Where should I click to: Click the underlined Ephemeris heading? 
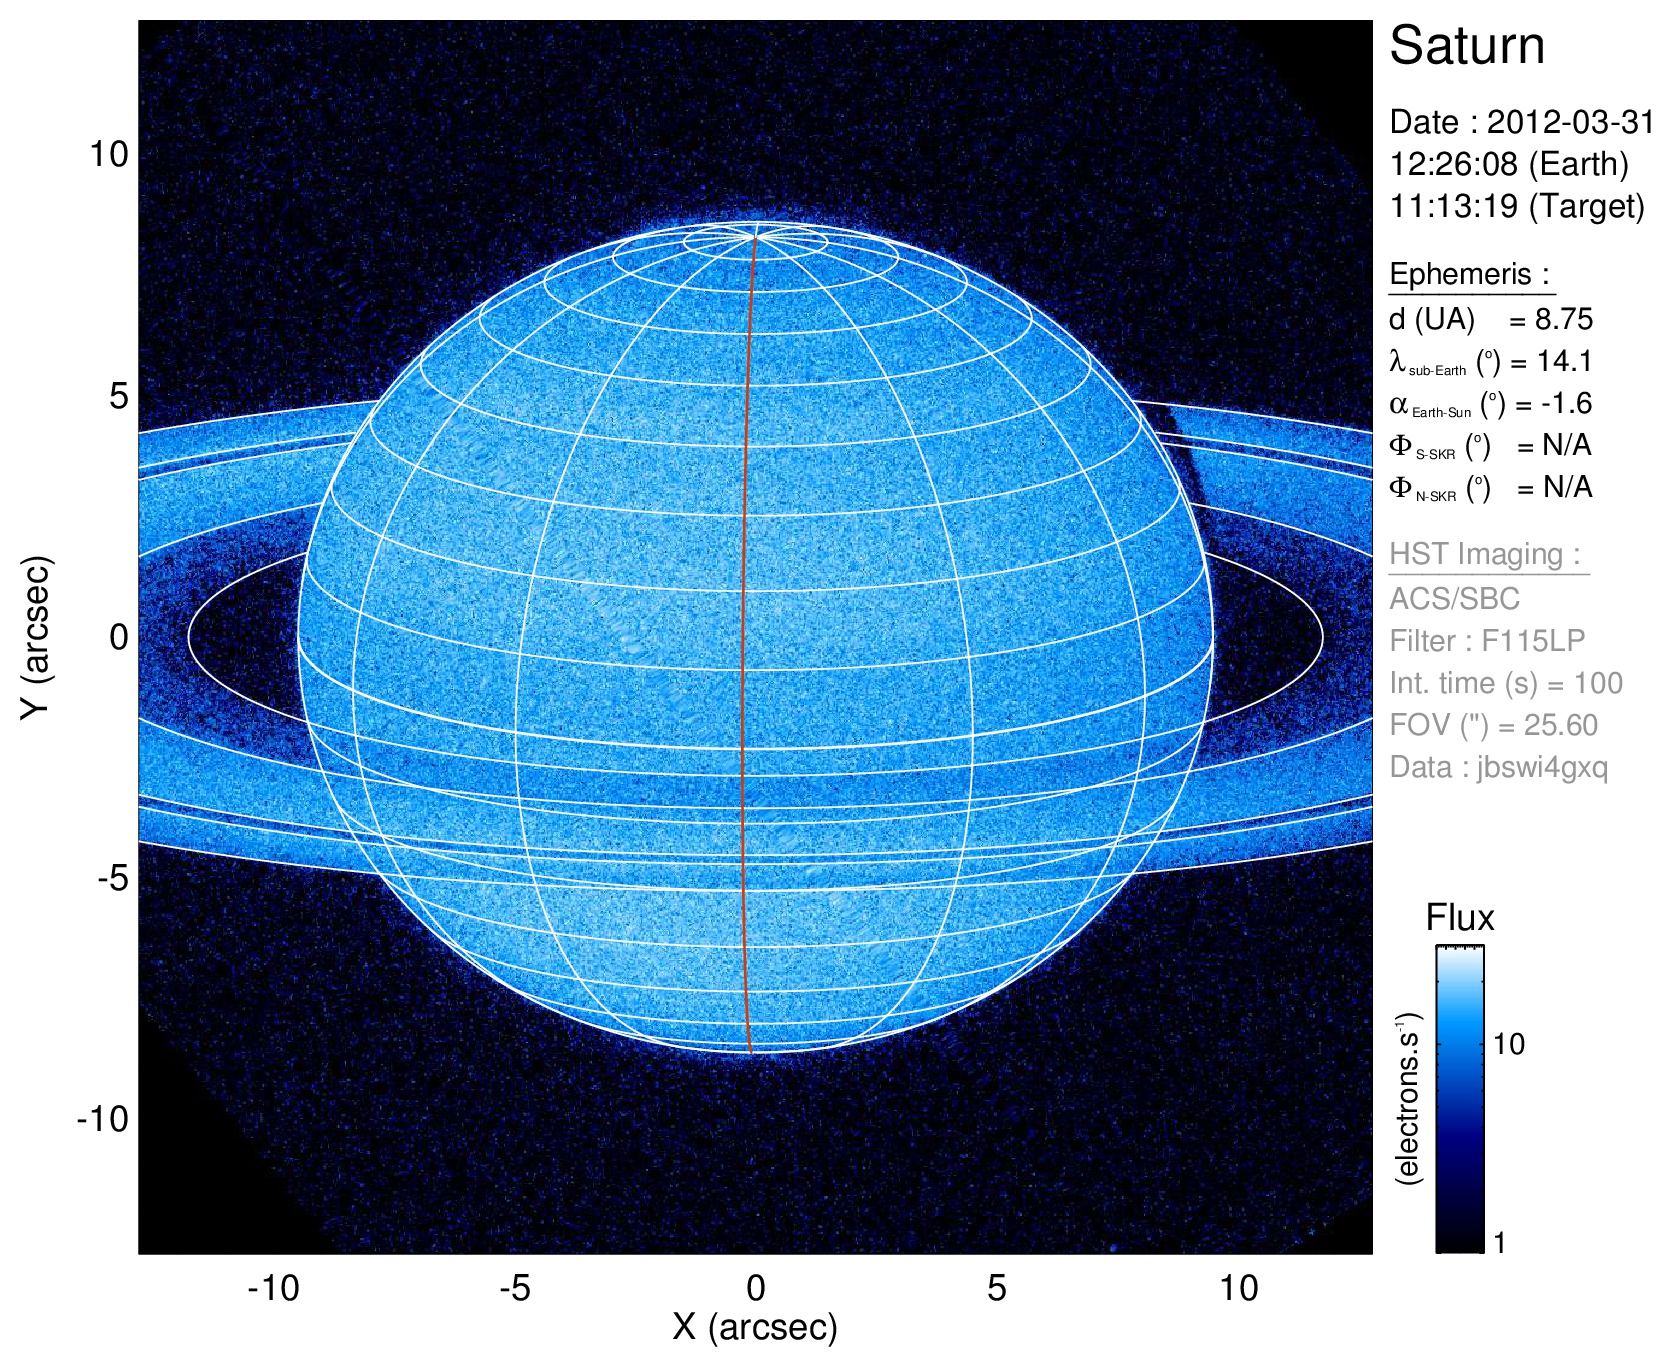(x=1469, y=274)
